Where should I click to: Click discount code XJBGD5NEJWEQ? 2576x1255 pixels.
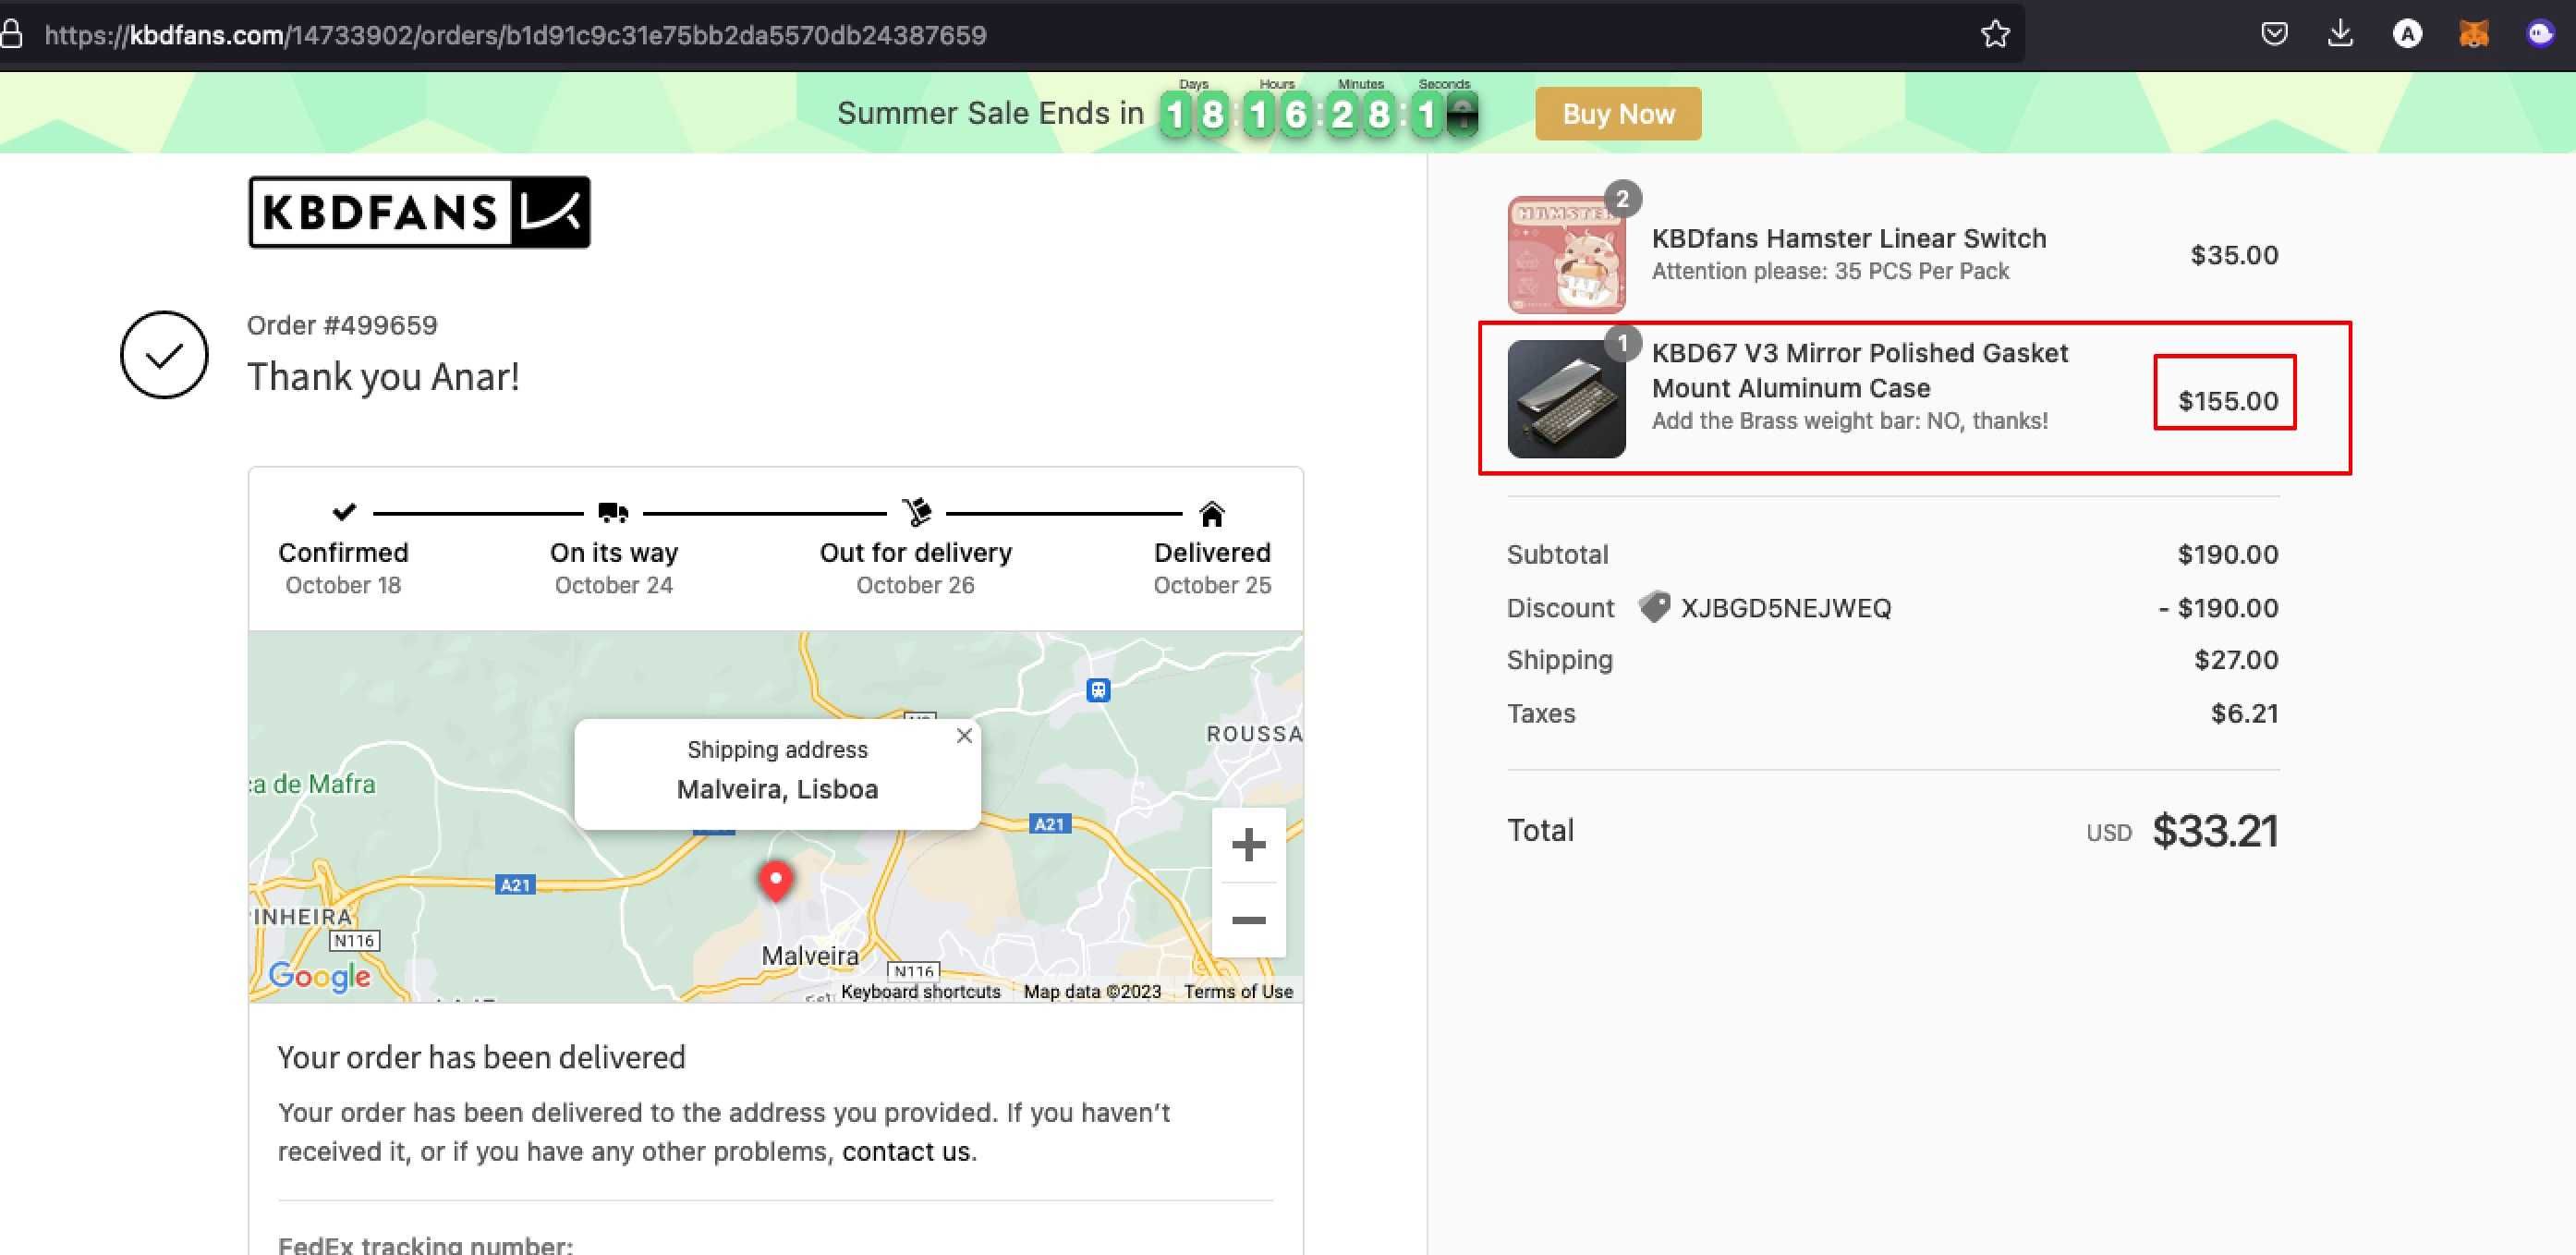[x=1786, y=608]
